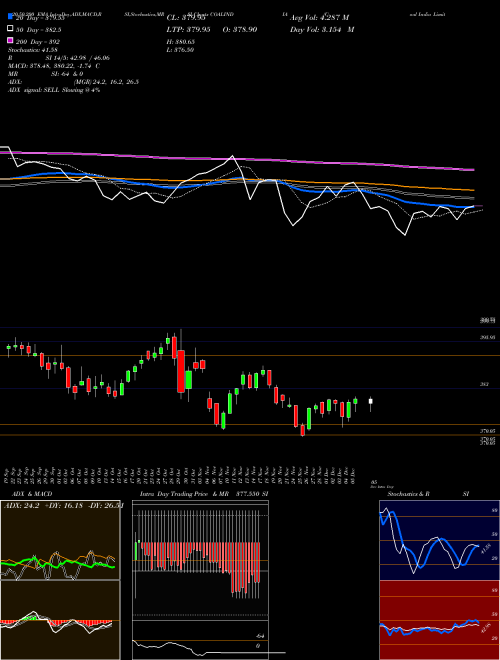Click the MACD histogram panel

[60, 620]
